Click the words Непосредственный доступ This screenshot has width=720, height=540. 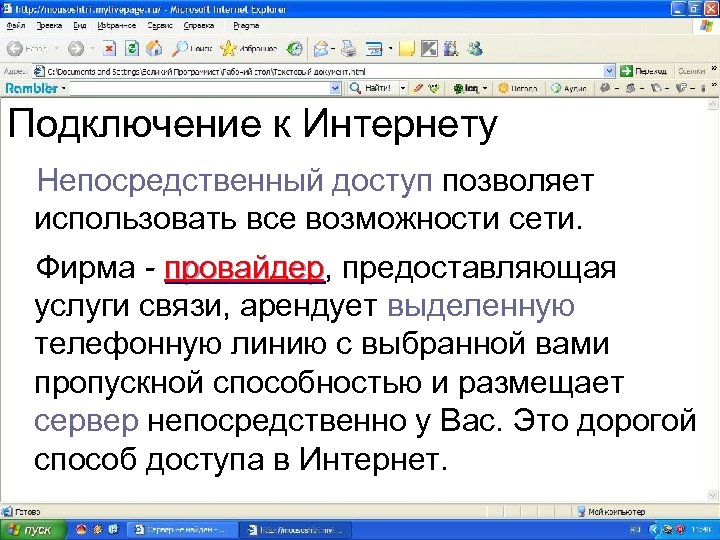click(234, 181)
